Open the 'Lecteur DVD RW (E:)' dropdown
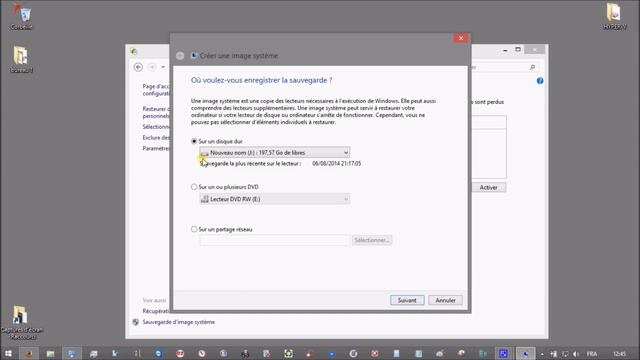The height and width of the screenshot is (360, 640). click(274, 199)
